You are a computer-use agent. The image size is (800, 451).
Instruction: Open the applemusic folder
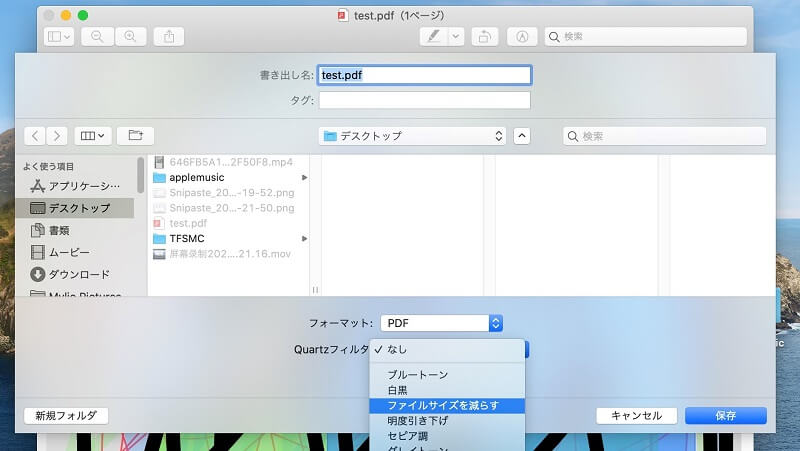(x=230, y=178)
